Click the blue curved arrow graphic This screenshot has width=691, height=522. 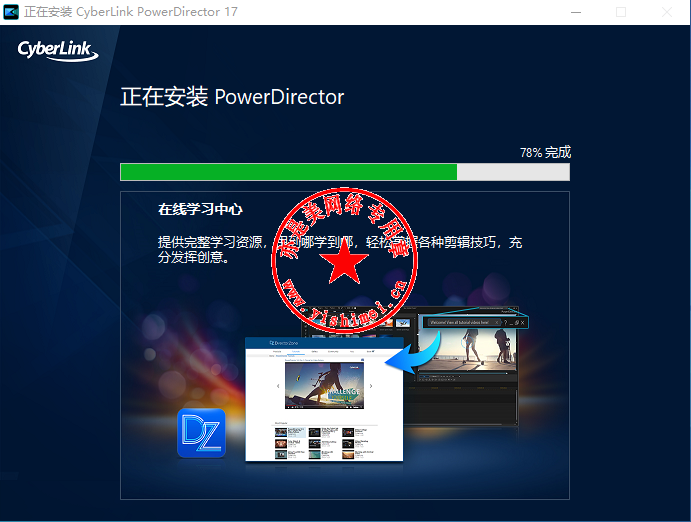pos(413,354)
